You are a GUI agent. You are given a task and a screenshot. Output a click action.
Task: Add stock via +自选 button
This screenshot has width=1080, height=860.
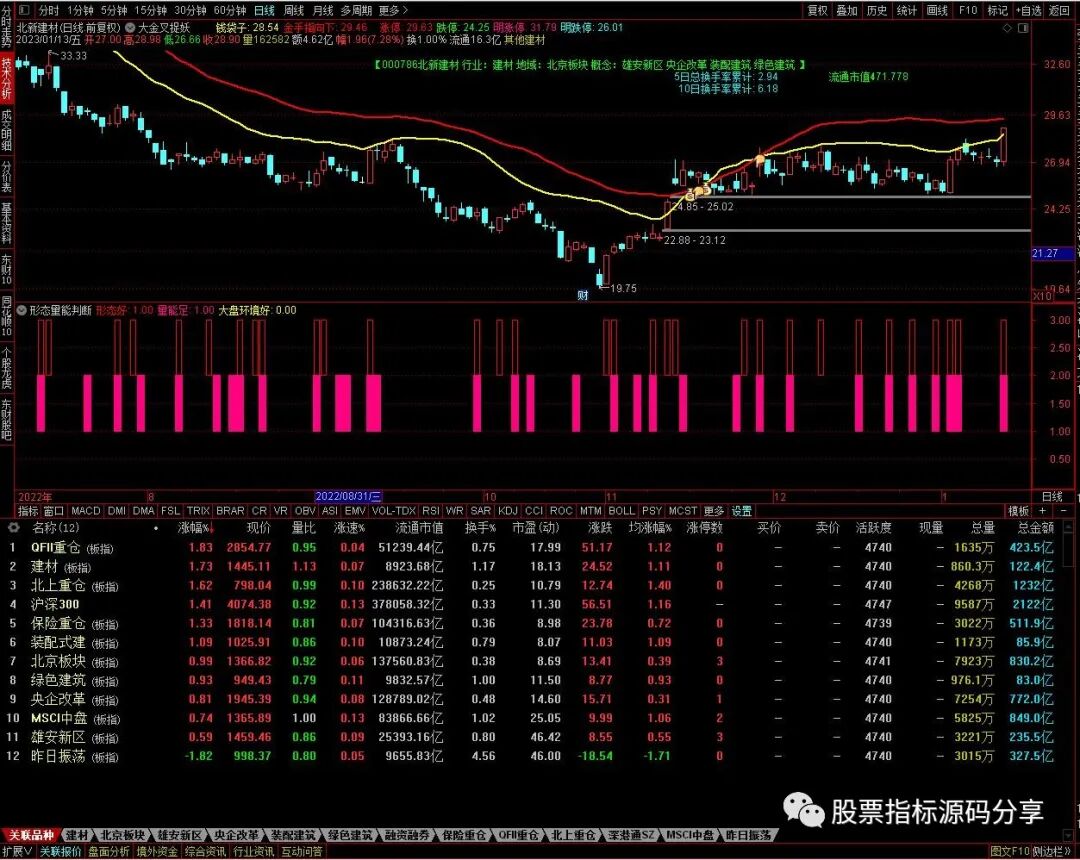pyautogui.click(x=1028, y=10)
